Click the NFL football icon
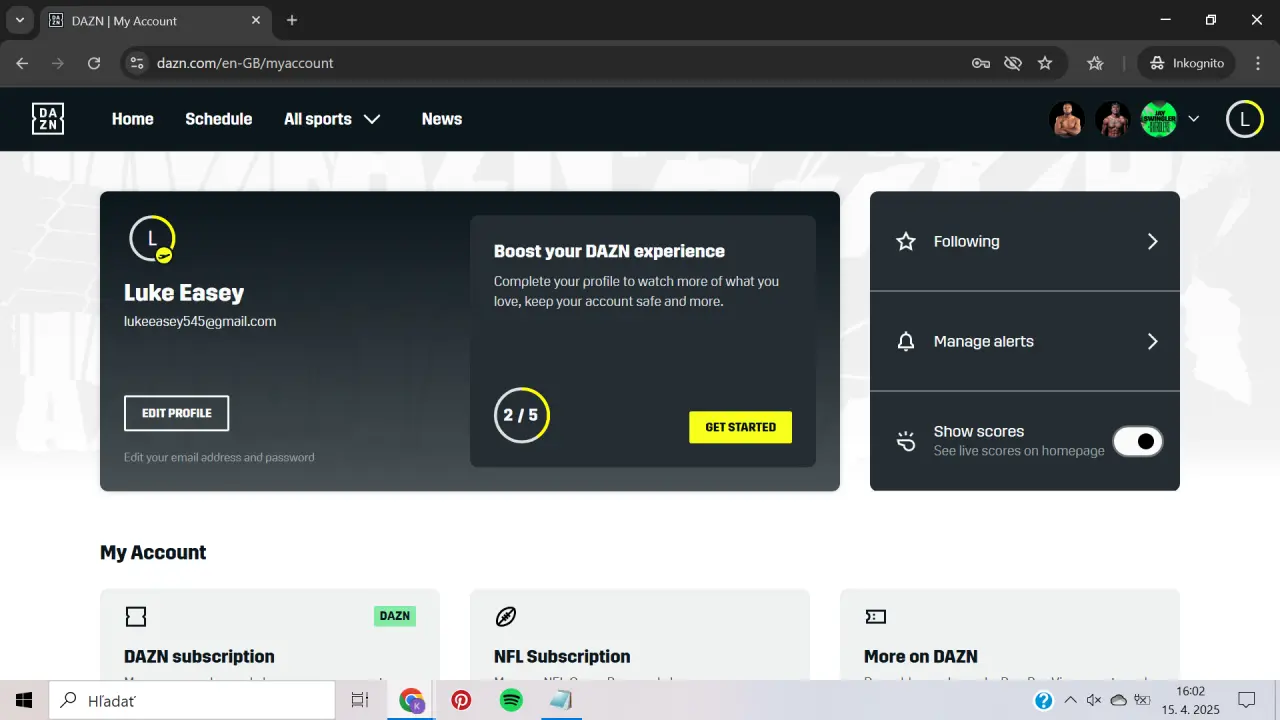The image size is (1280, 720). click(506, 617)
